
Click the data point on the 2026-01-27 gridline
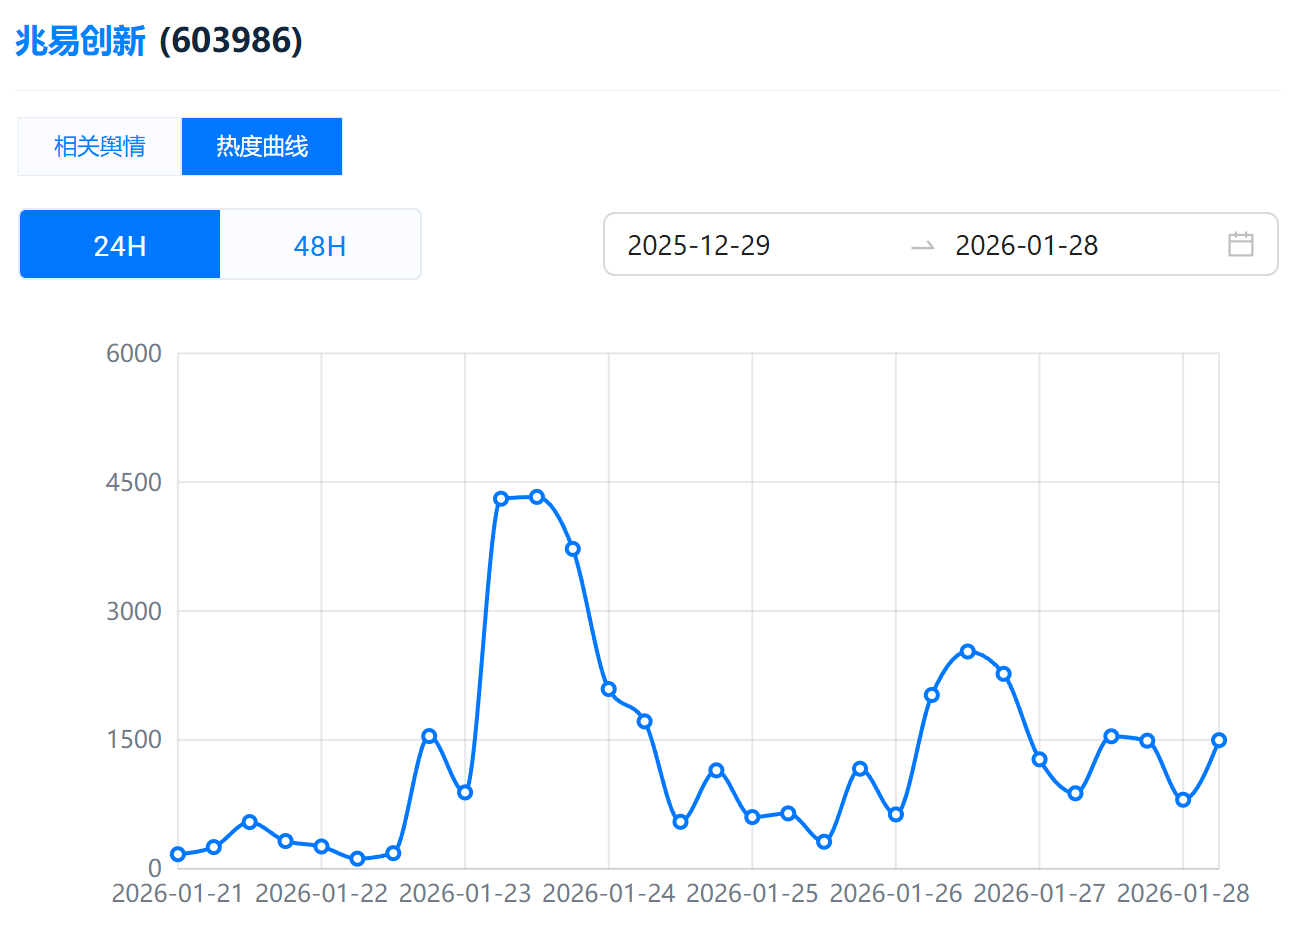(x=1040, y=759)
